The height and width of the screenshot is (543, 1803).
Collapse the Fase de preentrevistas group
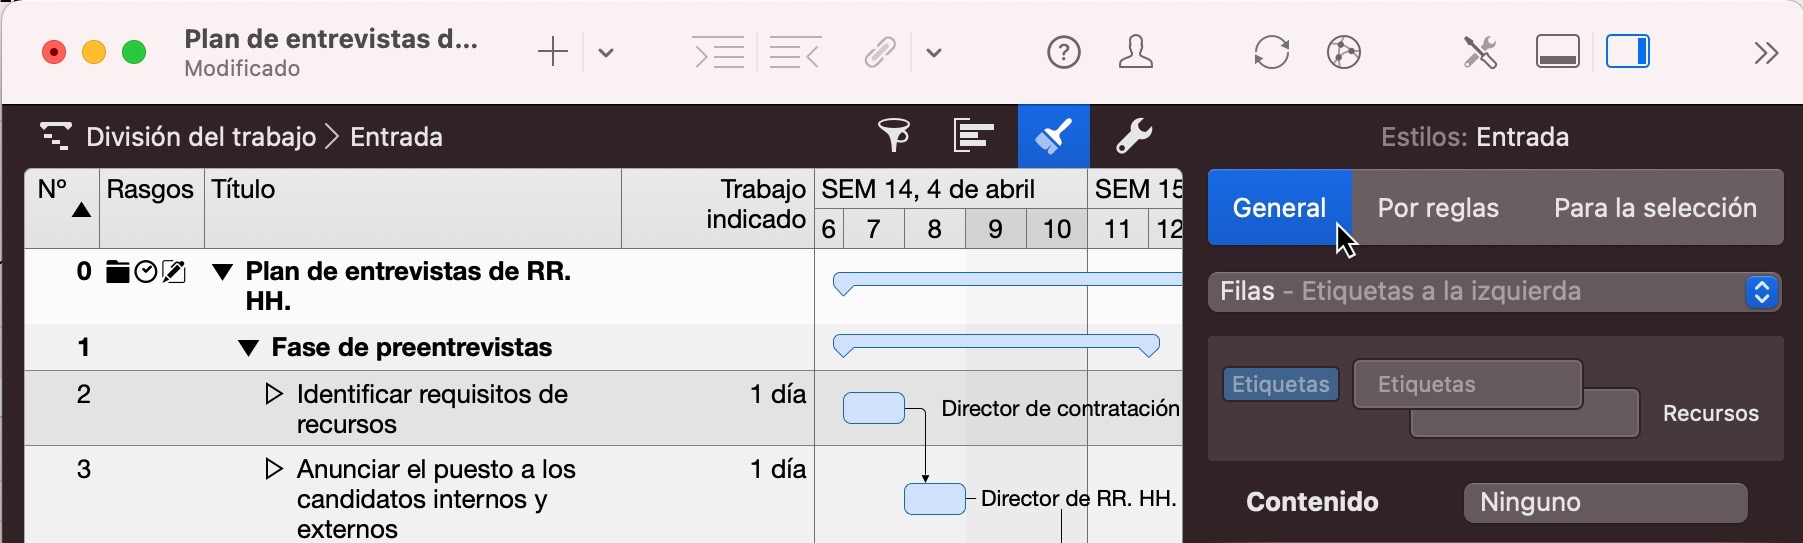coord(249,348)
